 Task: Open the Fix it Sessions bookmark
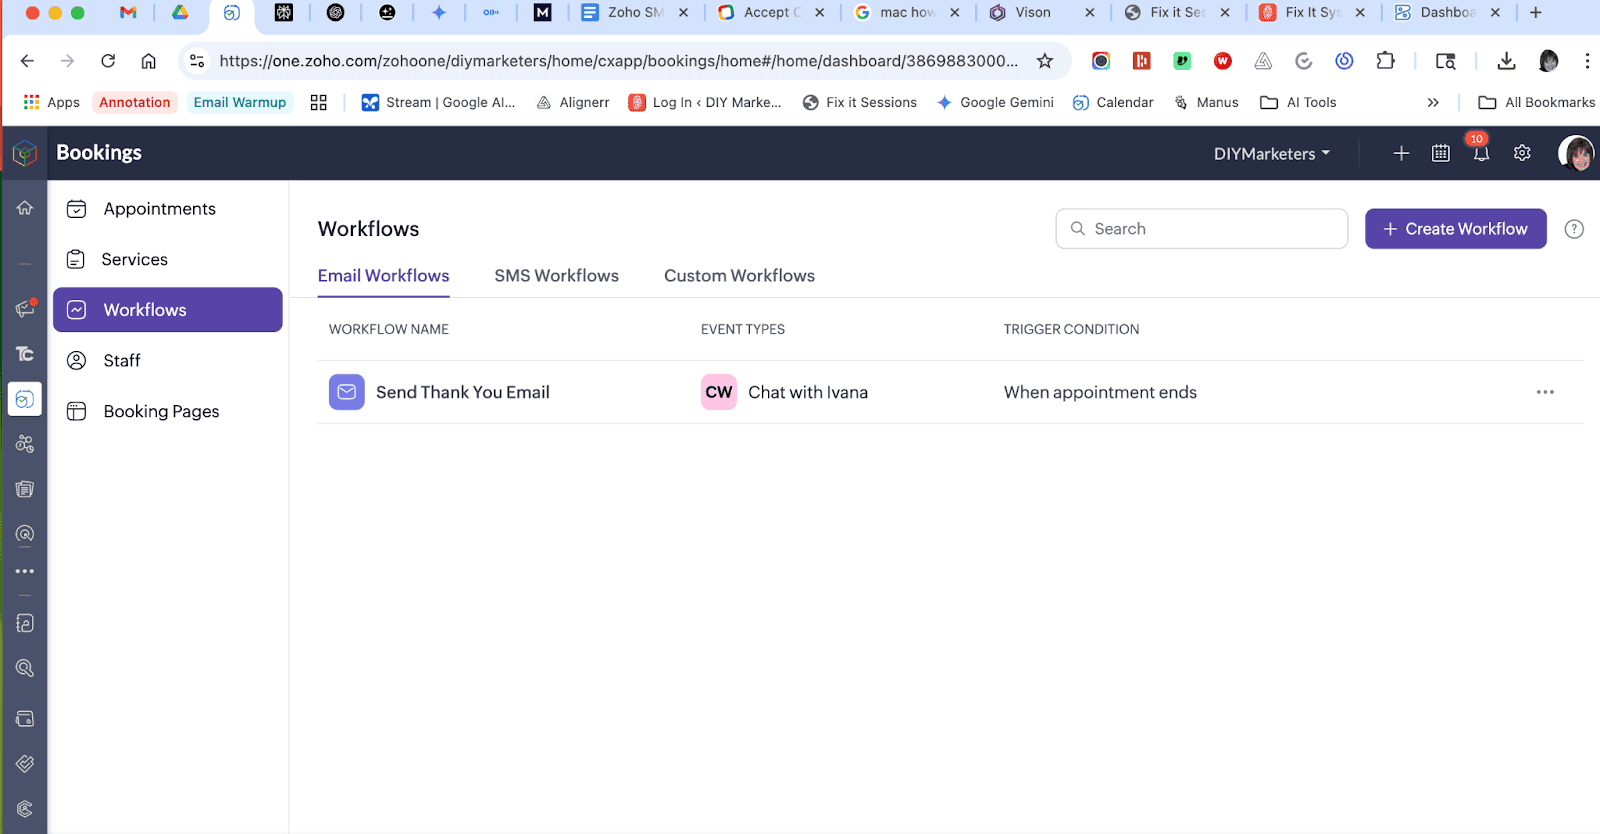[860, 102]
